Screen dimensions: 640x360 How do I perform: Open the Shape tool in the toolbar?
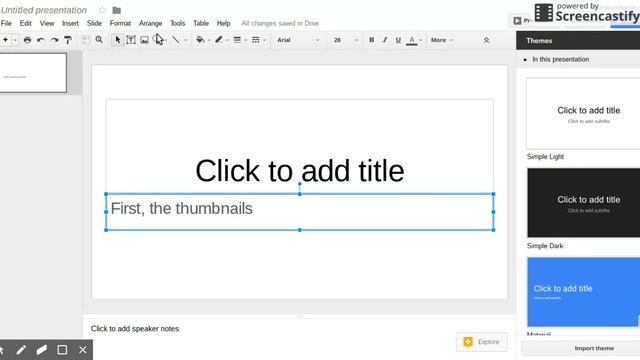tap(158, 40)
